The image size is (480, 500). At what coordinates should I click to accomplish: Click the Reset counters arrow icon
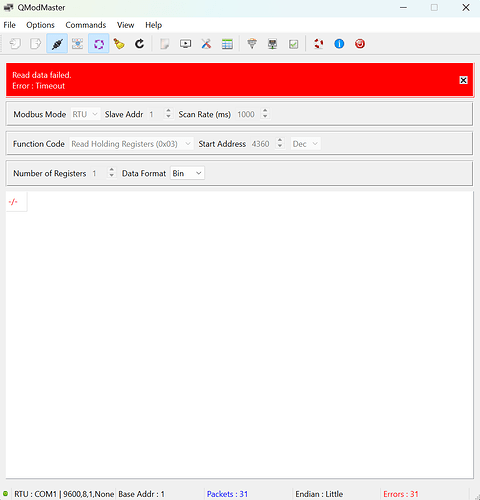tap(139, 44)
